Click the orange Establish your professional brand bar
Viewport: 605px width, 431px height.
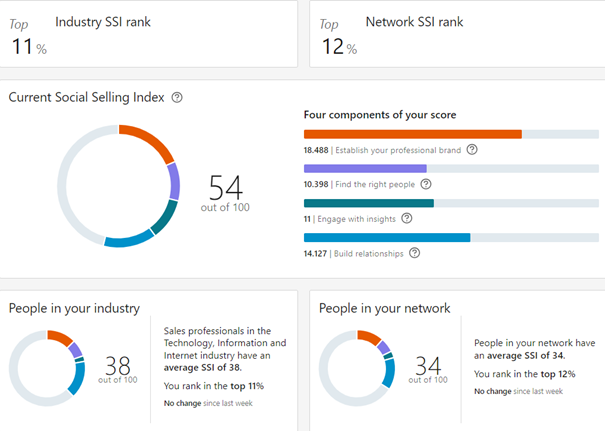tap(412, 134)
